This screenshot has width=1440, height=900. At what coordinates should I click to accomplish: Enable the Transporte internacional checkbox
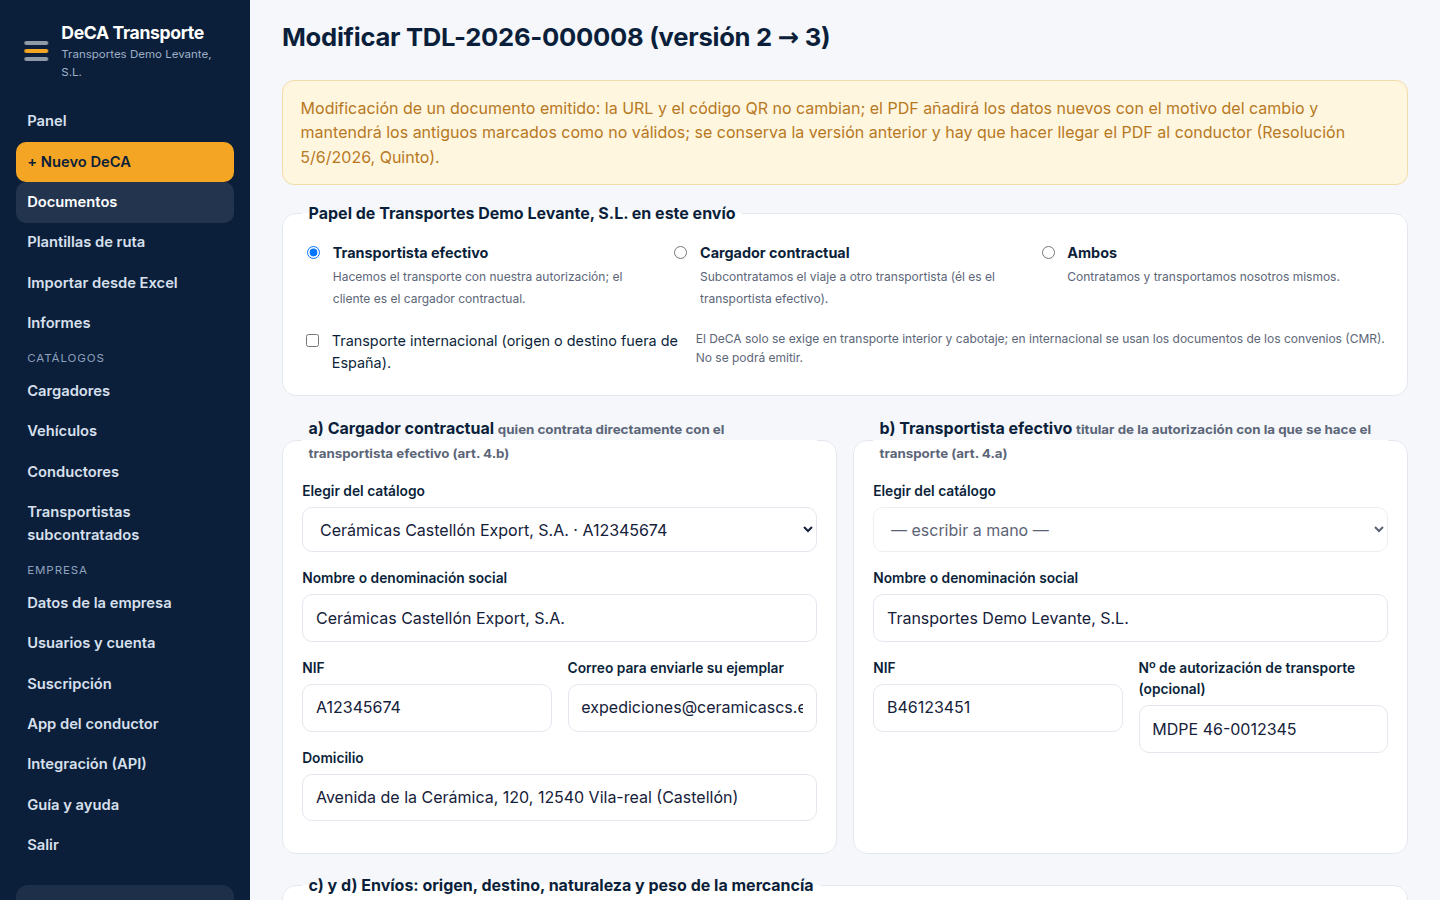click(x=313, y=341)
